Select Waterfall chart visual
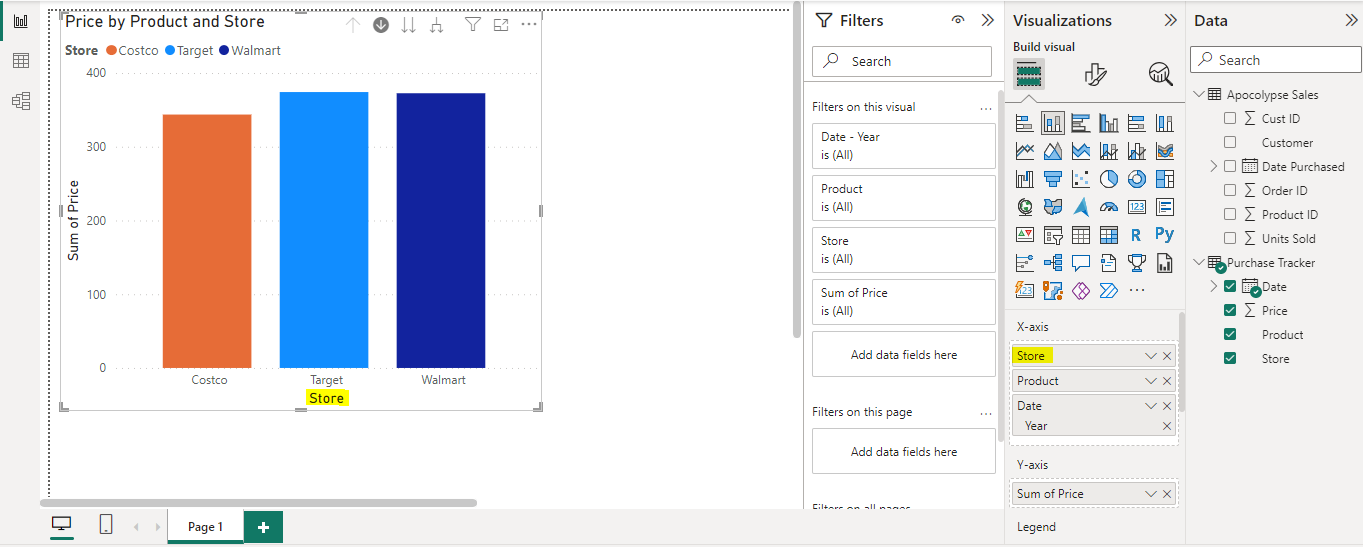This screenshot has width=1363, height=547. pyautogui.click(x=1024, y=179)
